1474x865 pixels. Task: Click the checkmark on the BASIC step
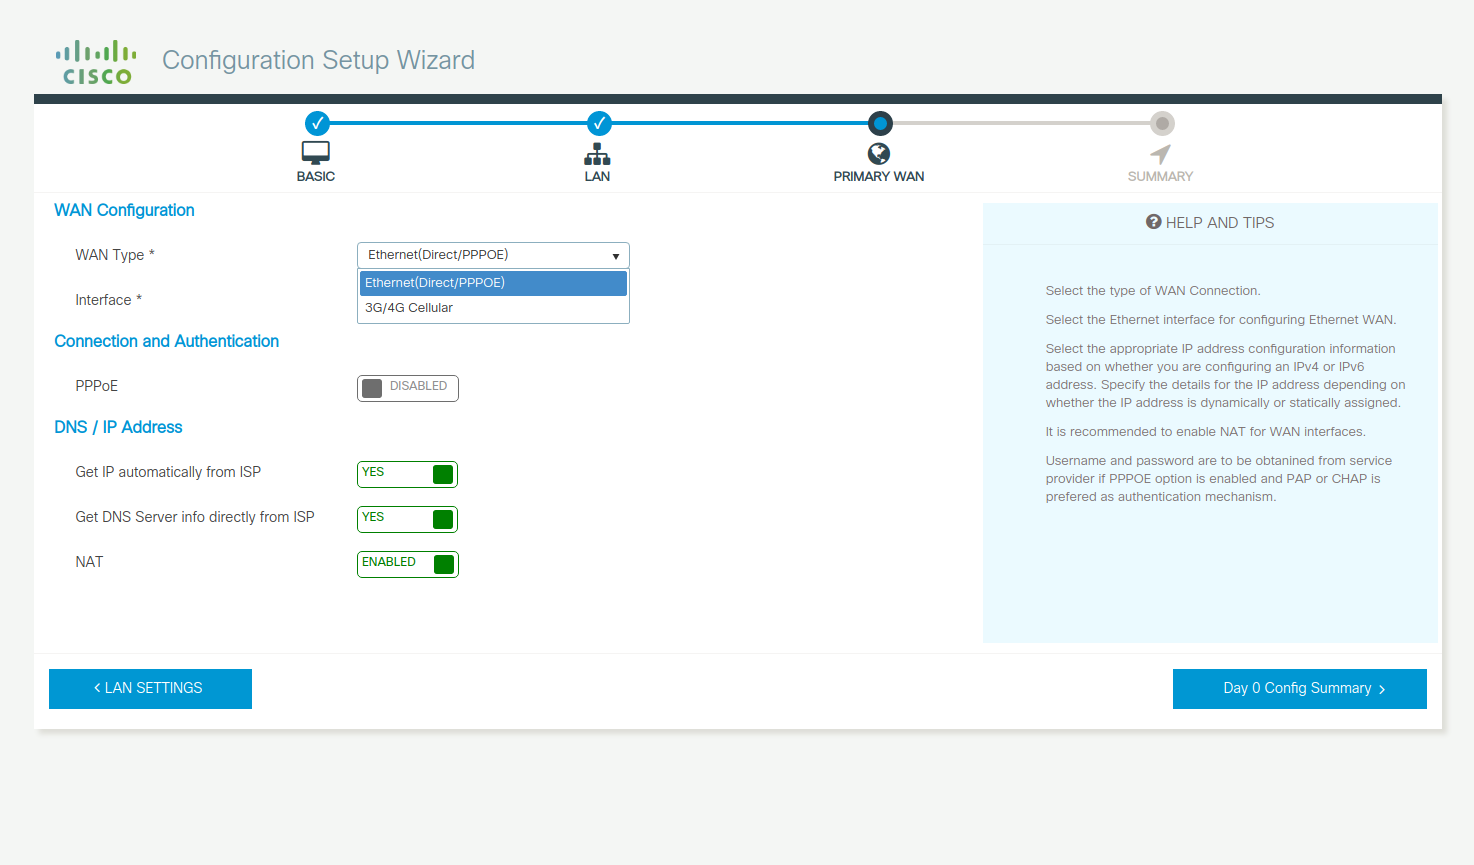click(x=317, y=123)
